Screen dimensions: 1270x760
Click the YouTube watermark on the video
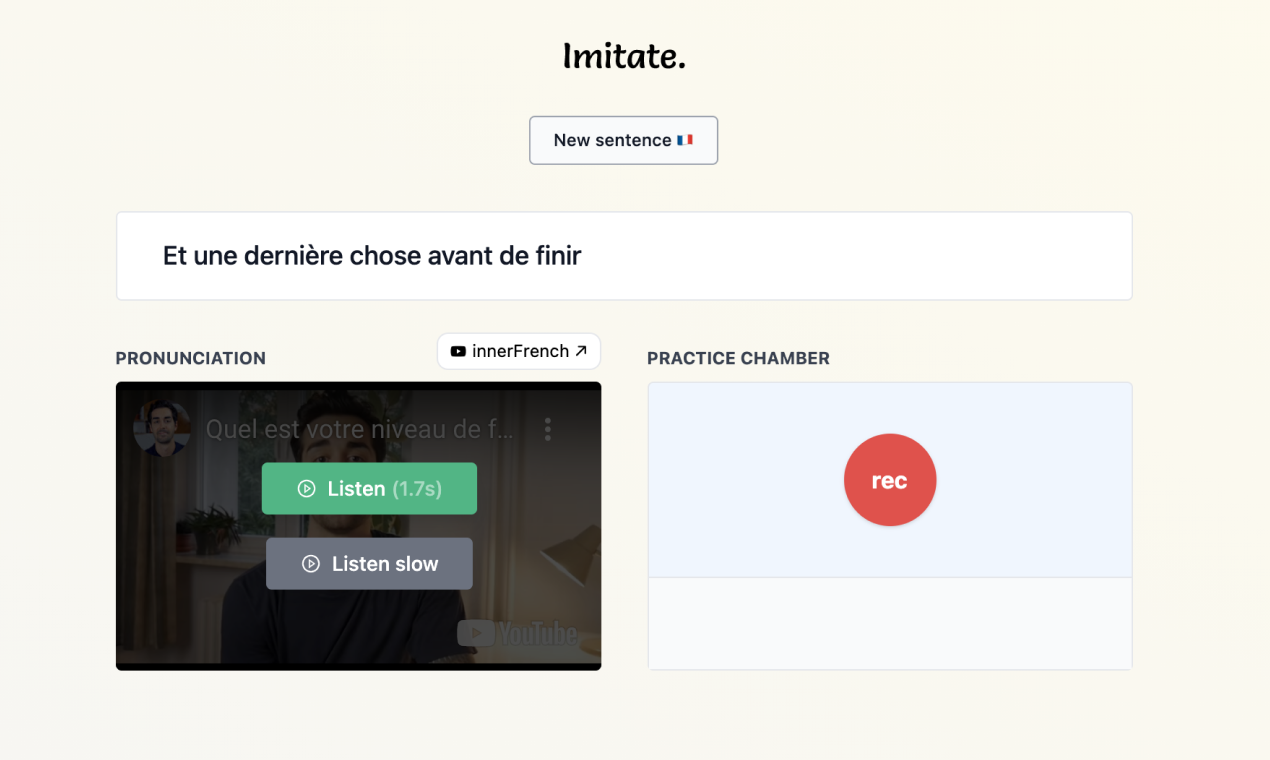click(518, 633)
